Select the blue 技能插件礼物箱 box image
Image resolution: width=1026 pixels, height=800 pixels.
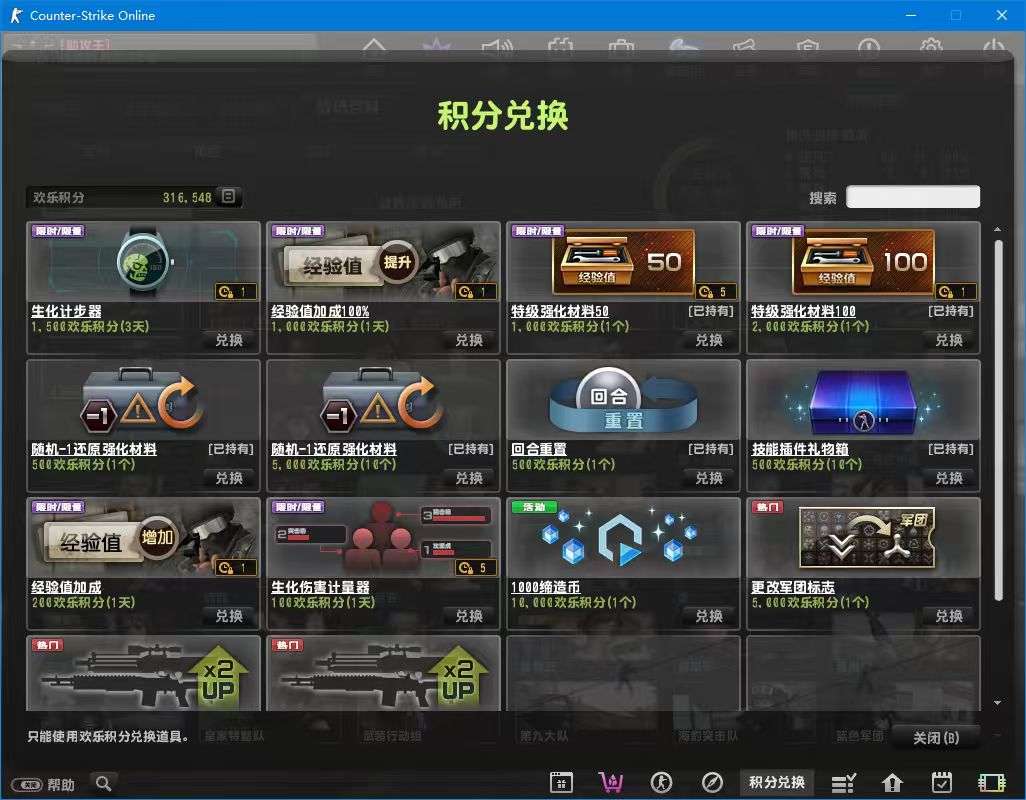864,400
